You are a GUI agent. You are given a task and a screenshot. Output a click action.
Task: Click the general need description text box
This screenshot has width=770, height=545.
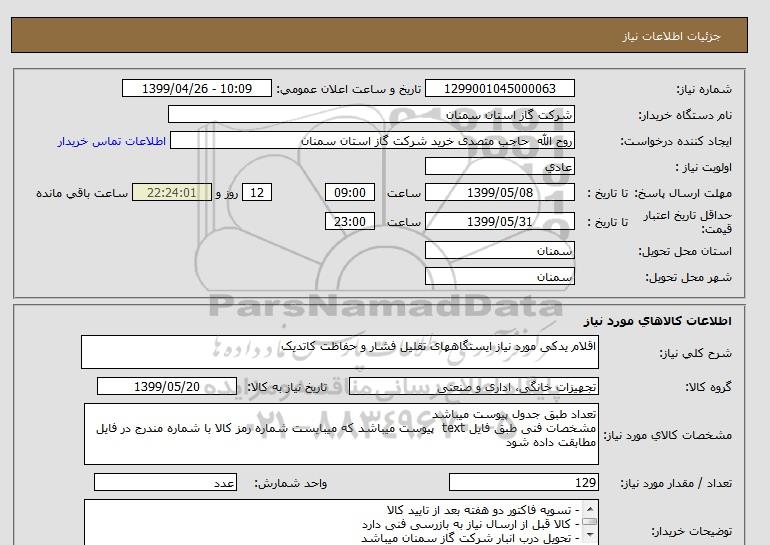pyautogui.click(x=340, y=352)
